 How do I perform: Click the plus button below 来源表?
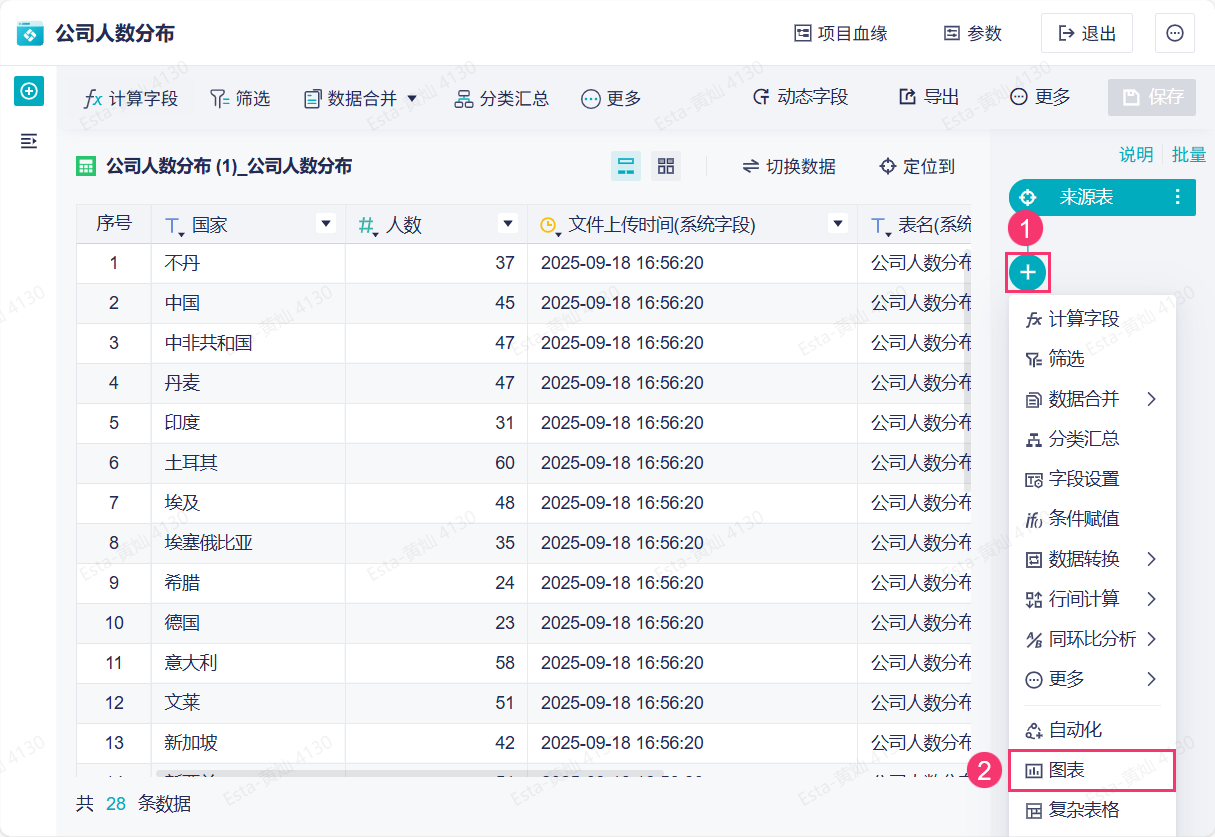point(1028,272)
